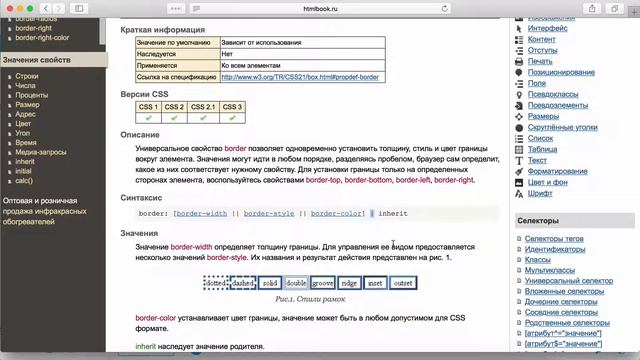Toggle the Safari sidebar button
This screenshot has width=640, height=360.
coord(79,8)
